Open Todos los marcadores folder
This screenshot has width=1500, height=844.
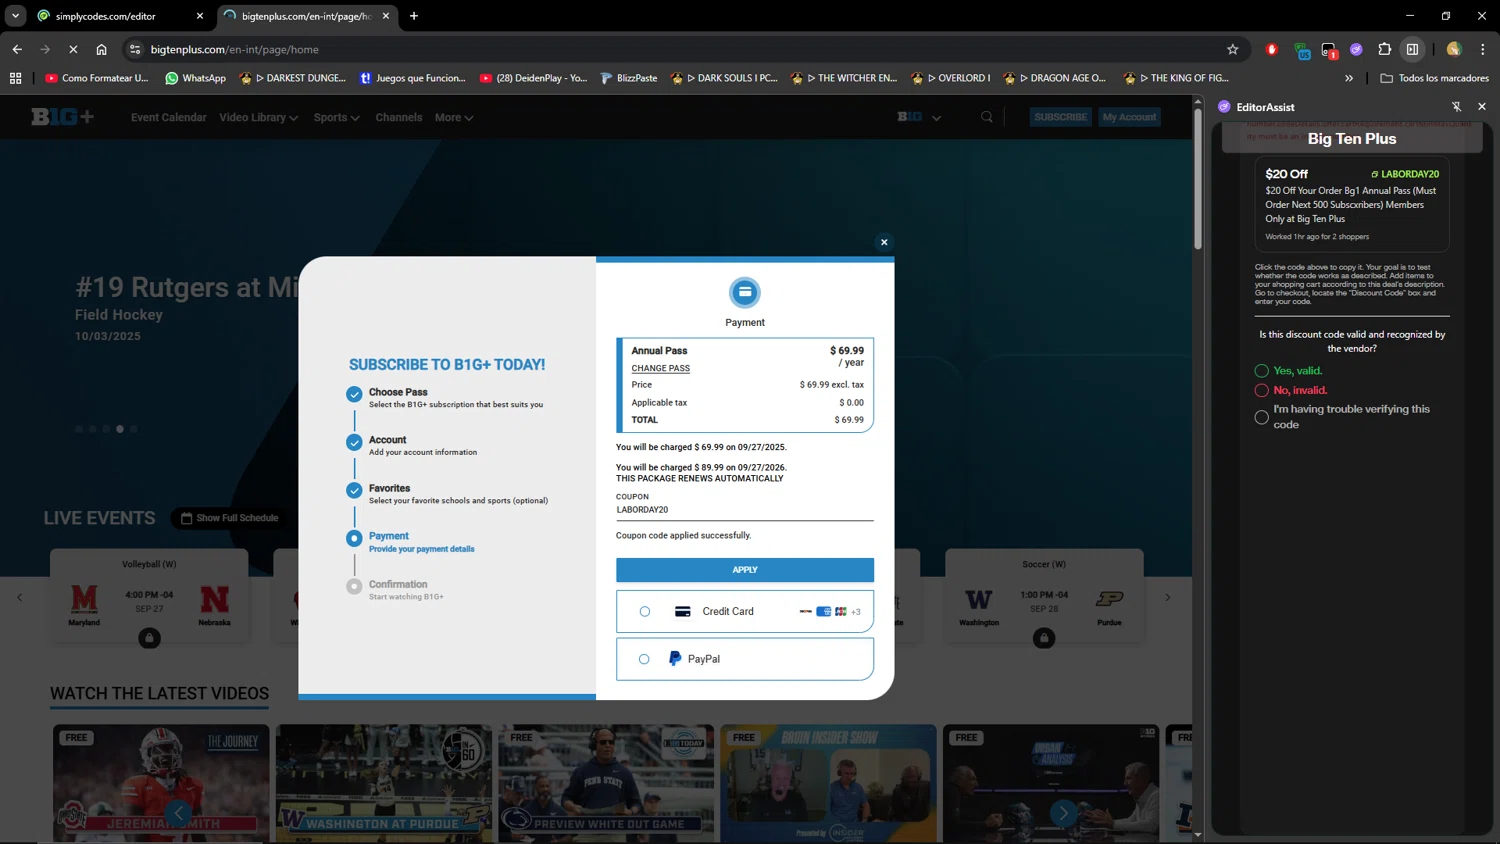[x=1434, y=78]
